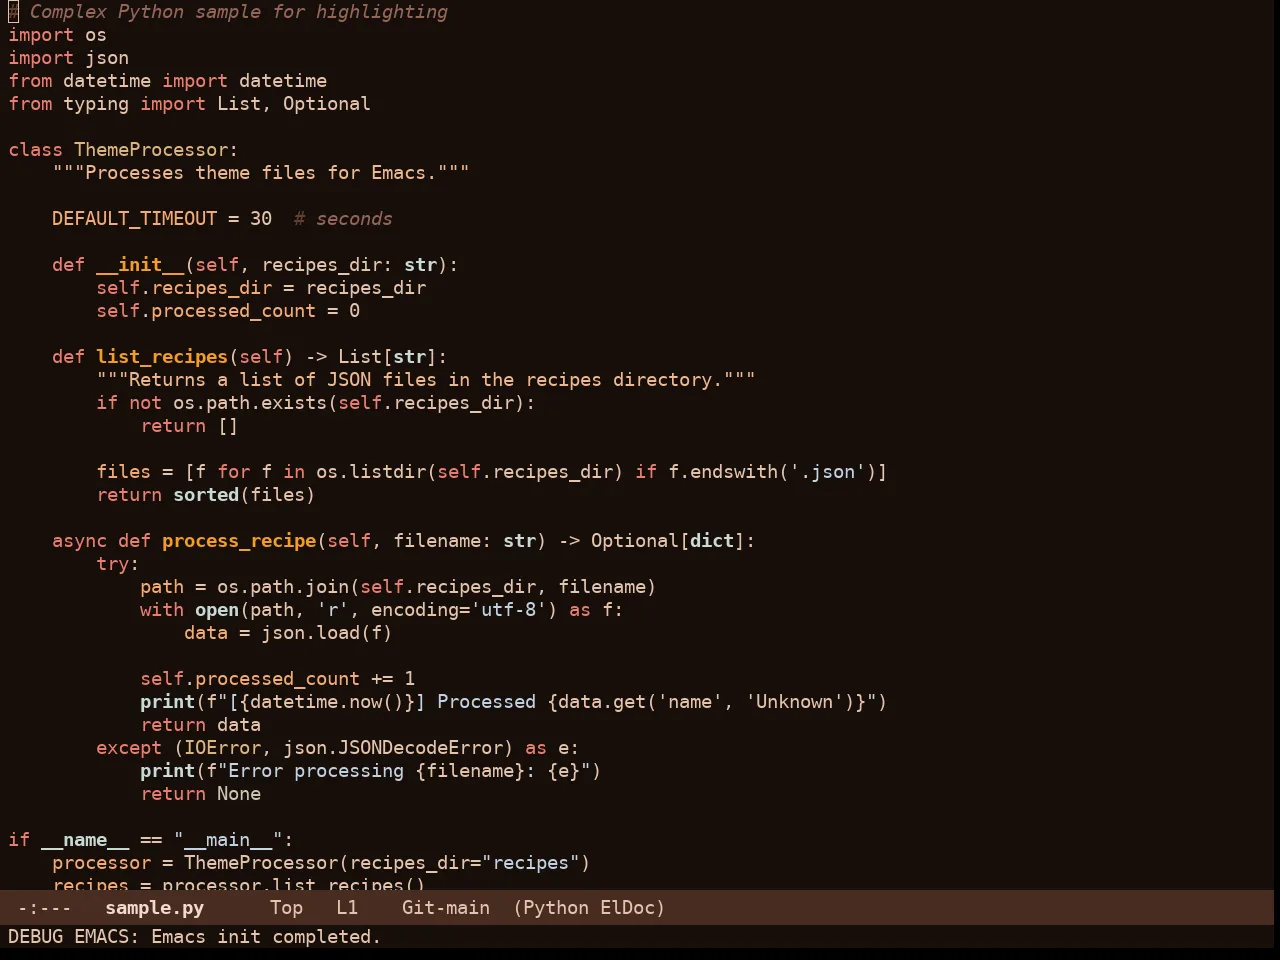This screenshot has height=960, width=1280.
Task: Place cursor on 'import os' line
Action: [57, 35]
